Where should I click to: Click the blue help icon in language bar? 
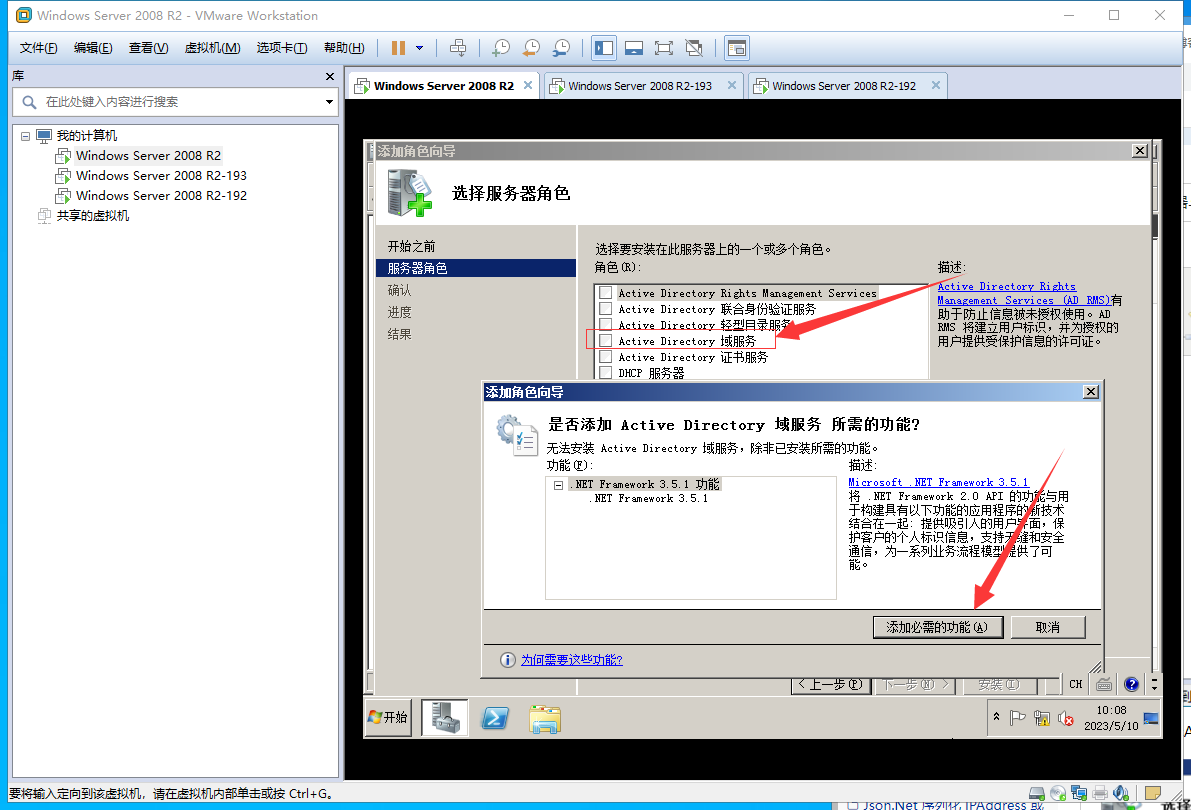click(x=1131, y=684)
